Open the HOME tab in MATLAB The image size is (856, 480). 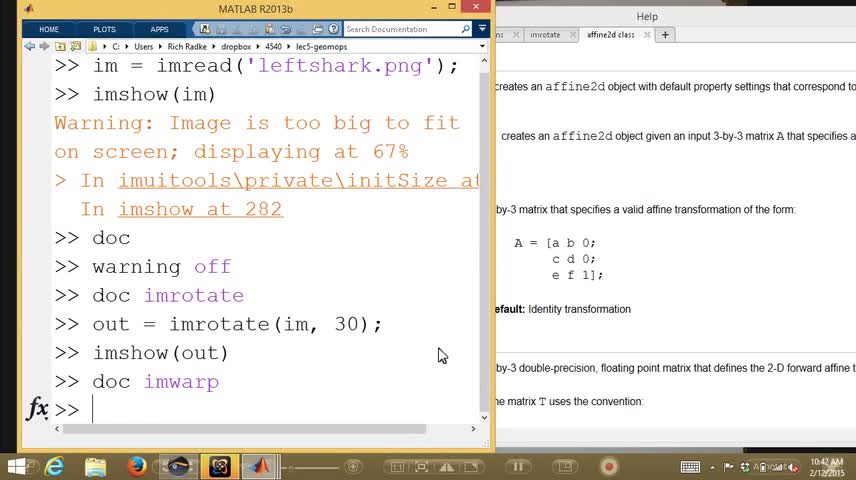click(x=49, y=29)
